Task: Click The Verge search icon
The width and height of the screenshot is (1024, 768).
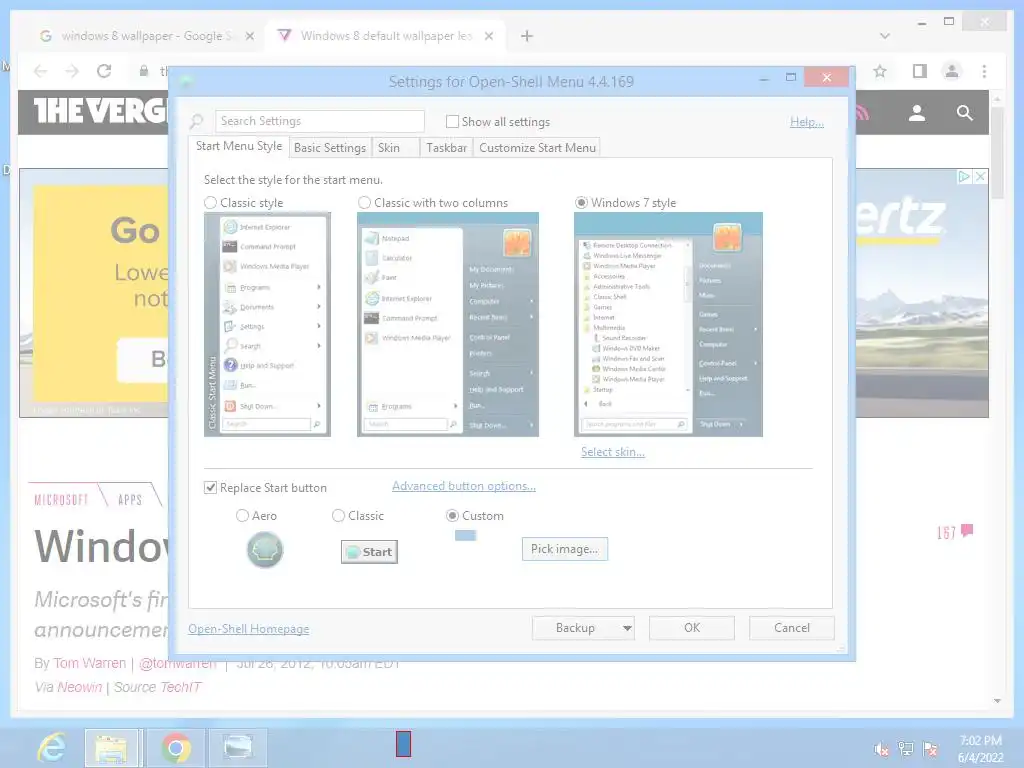Action: [x=965, y=113]
